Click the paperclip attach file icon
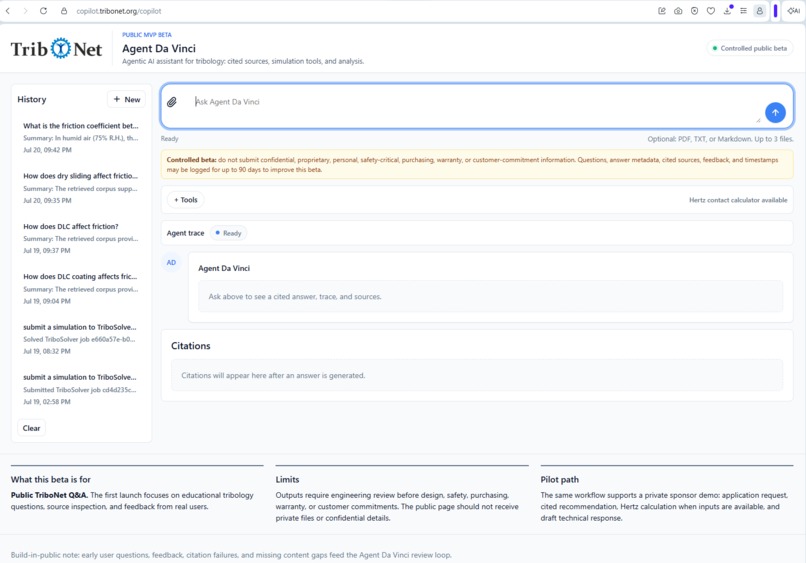The height and width of the screenshot is (563, 806). click(x=172, y=102)
